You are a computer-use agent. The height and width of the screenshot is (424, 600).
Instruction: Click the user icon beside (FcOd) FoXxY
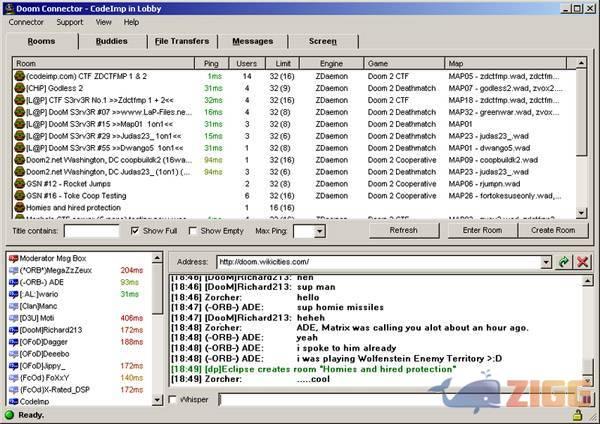click(13, 378)
